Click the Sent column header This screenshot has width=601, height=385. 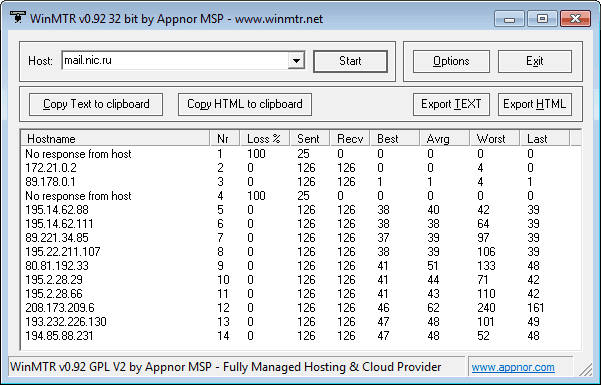tap(310, 138)
